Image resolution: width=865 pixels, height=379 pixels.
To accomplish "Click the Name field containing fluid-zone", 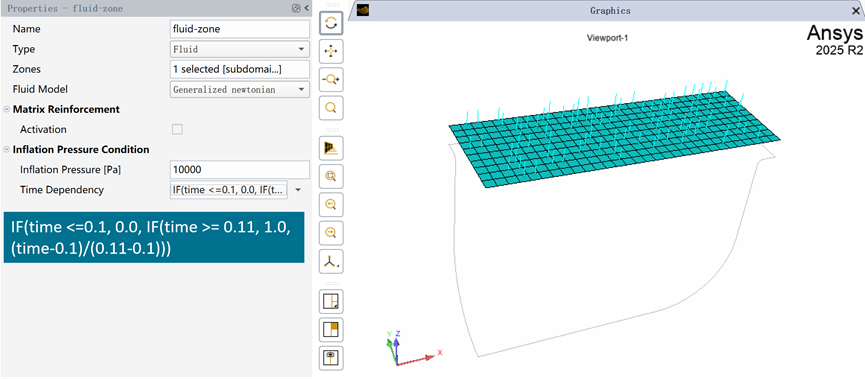I will (x=240, y=29).
